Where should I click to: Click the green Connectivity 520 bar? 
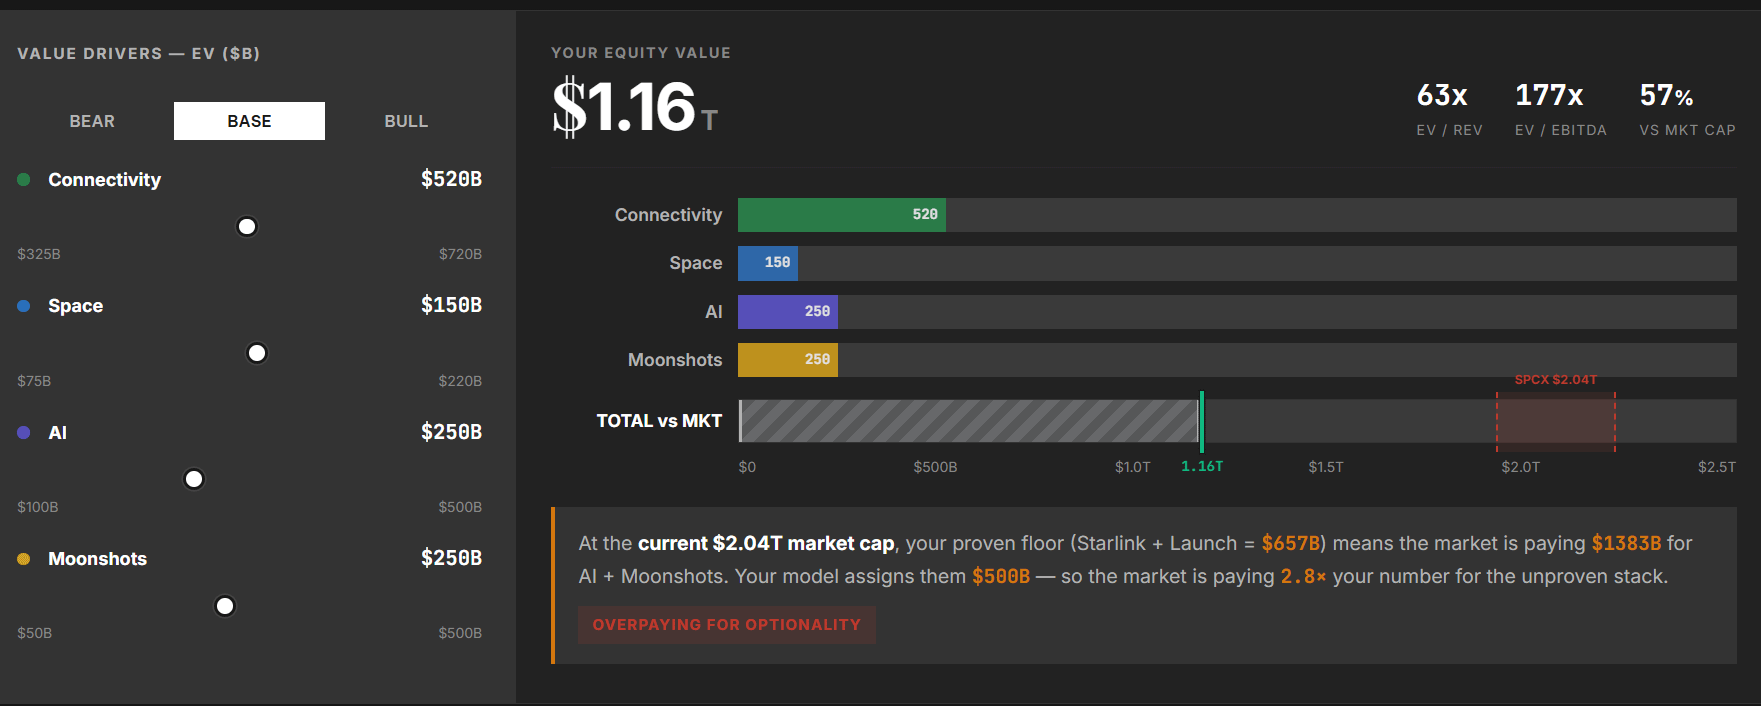point(842,215)
